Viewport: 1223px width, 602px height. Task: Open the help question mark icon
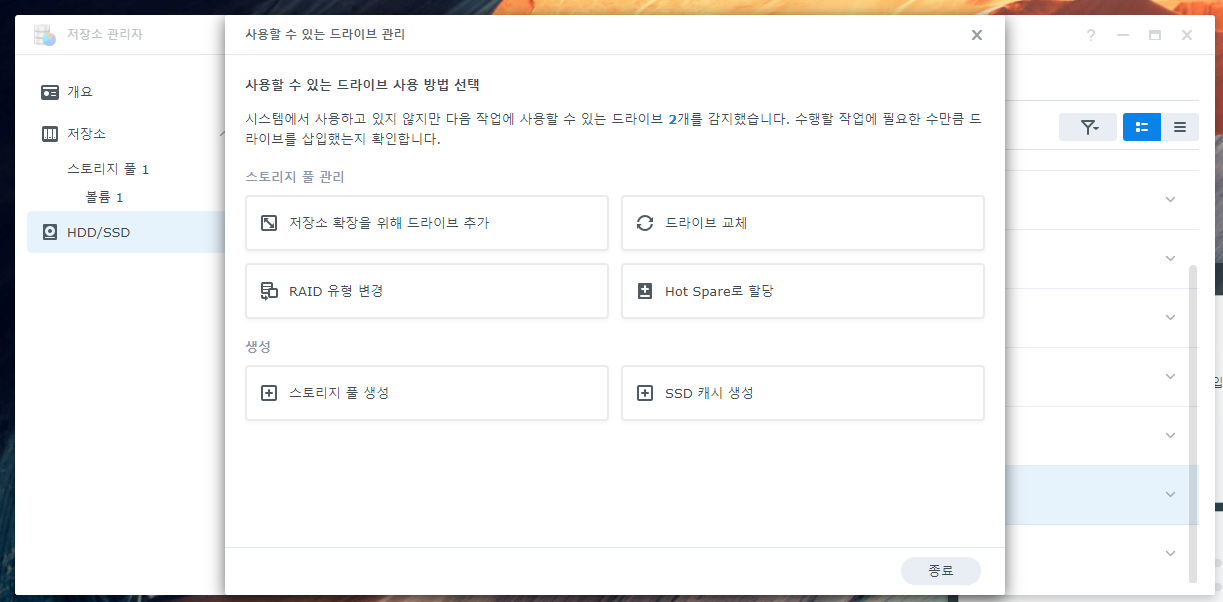coord(1091,35)
